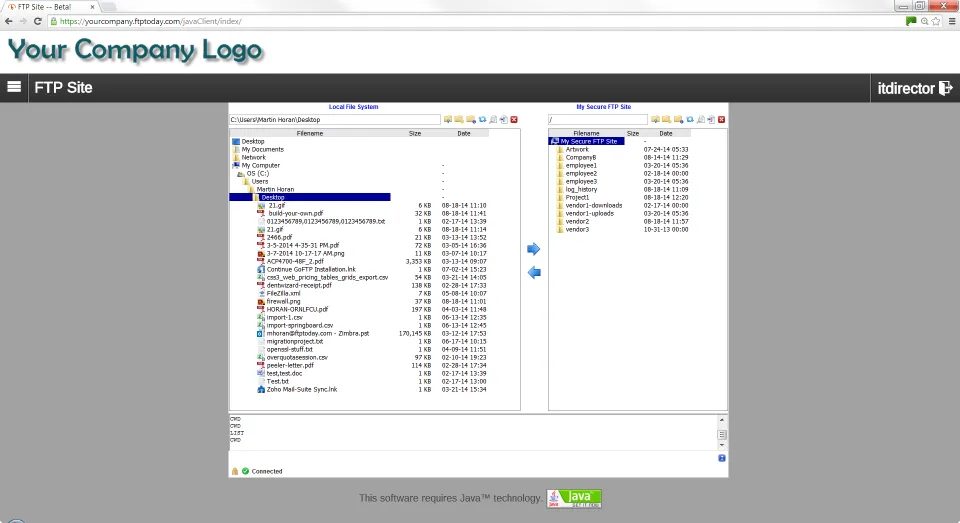Click the local path input field
This screenshot has width=960, height=523.
point(334,120)
